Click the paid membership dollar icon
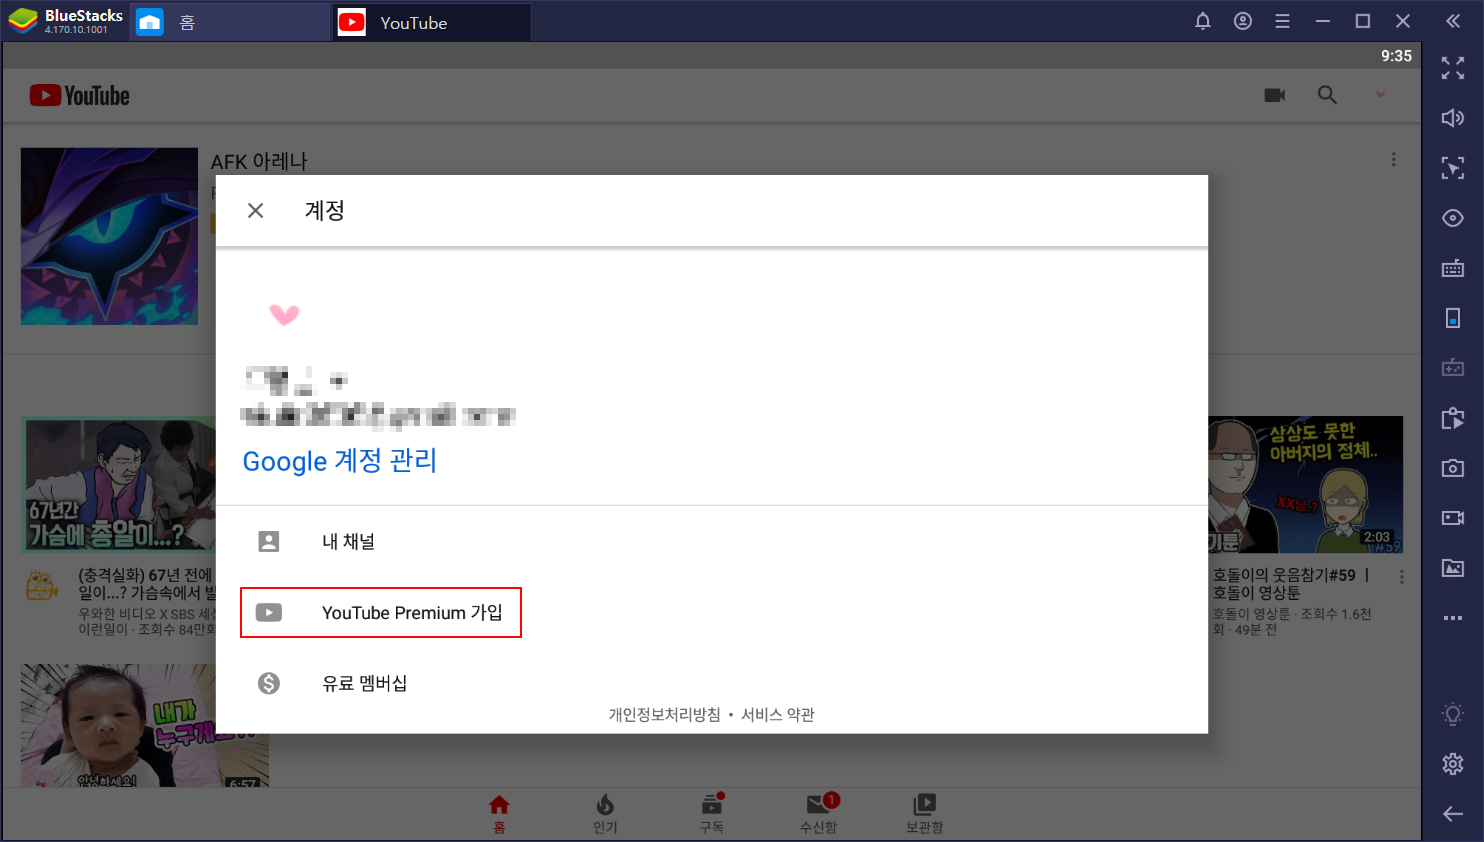Viewport: 1484px width, 842px height. [x=269, y=683]
